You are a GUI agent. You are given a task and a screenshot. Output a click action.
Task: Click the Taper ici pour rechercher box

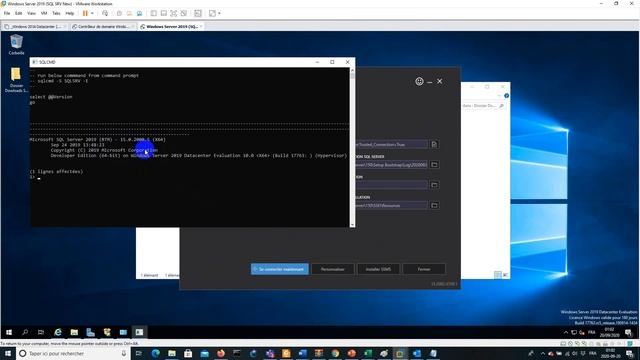coord(73,353)
